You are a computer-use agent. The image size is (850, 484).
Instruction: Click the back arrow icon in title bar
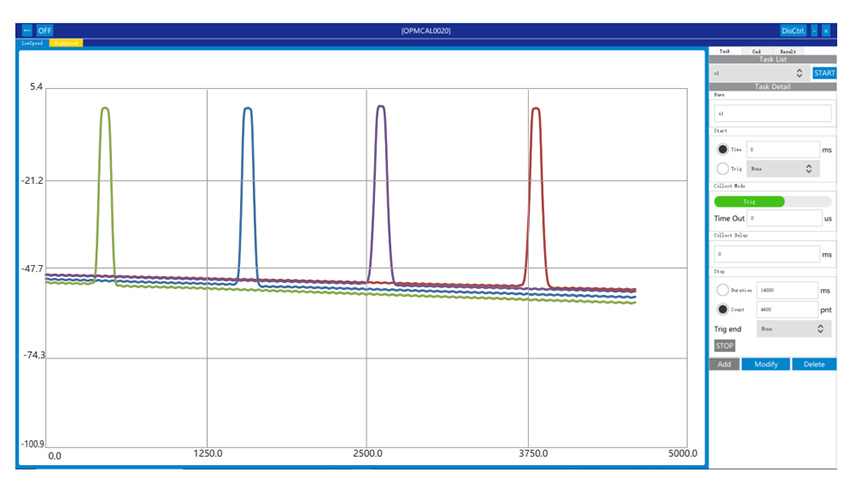point(27,31)
